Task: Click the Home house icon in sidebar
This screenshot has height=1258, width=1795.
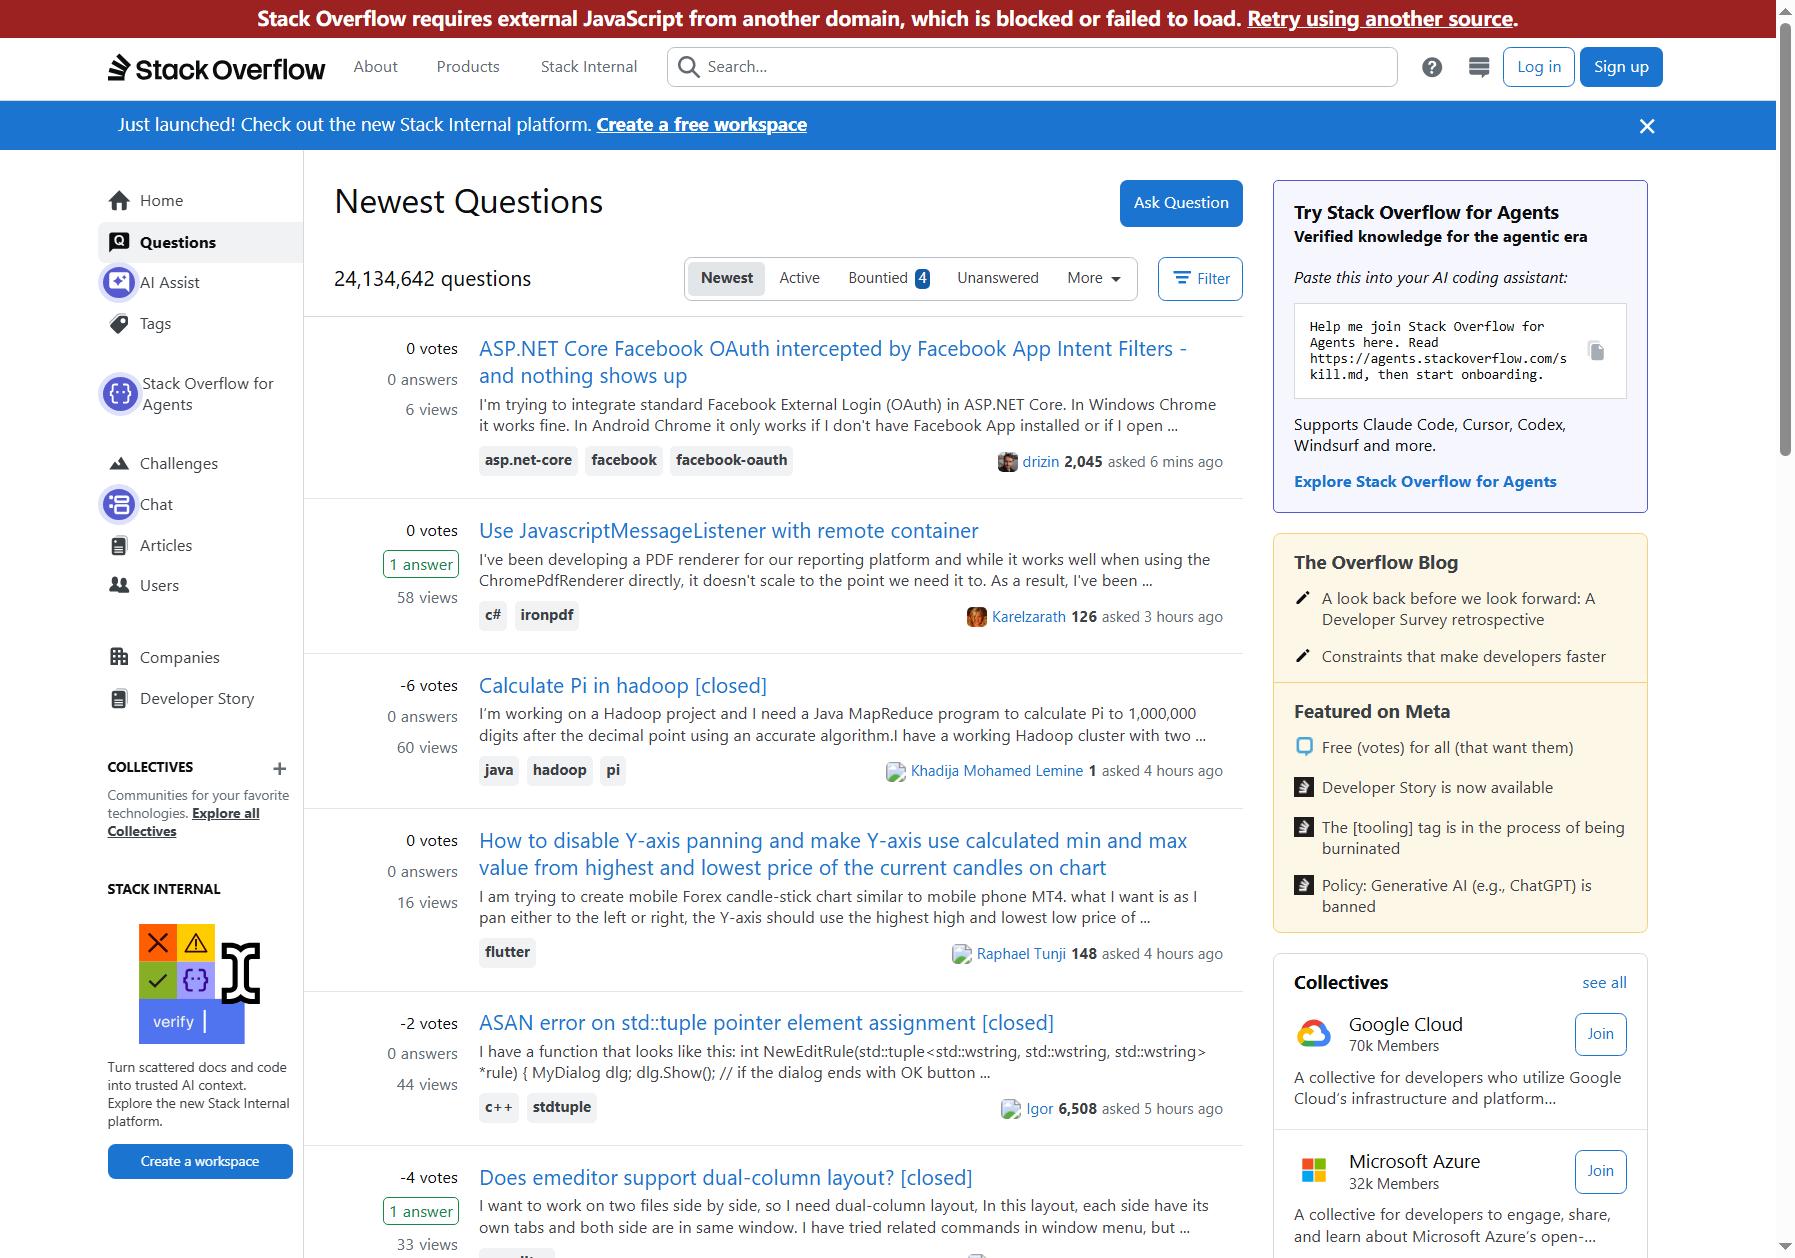Action: [x=119, y=201]
